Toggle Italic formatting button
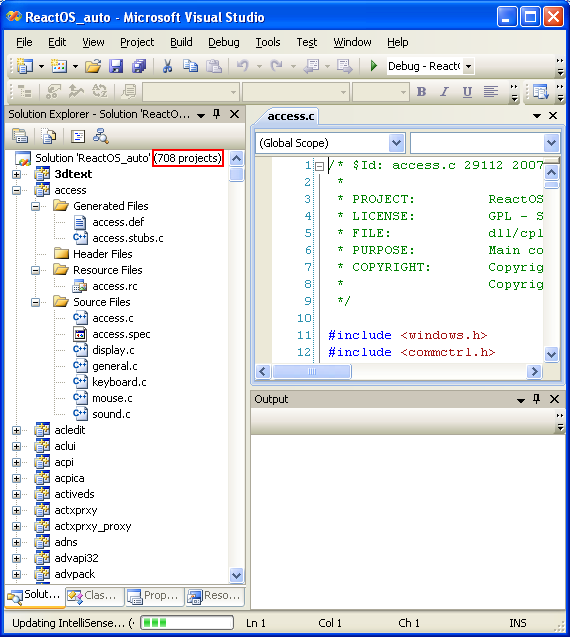The image size is (570, 637). 444,92
